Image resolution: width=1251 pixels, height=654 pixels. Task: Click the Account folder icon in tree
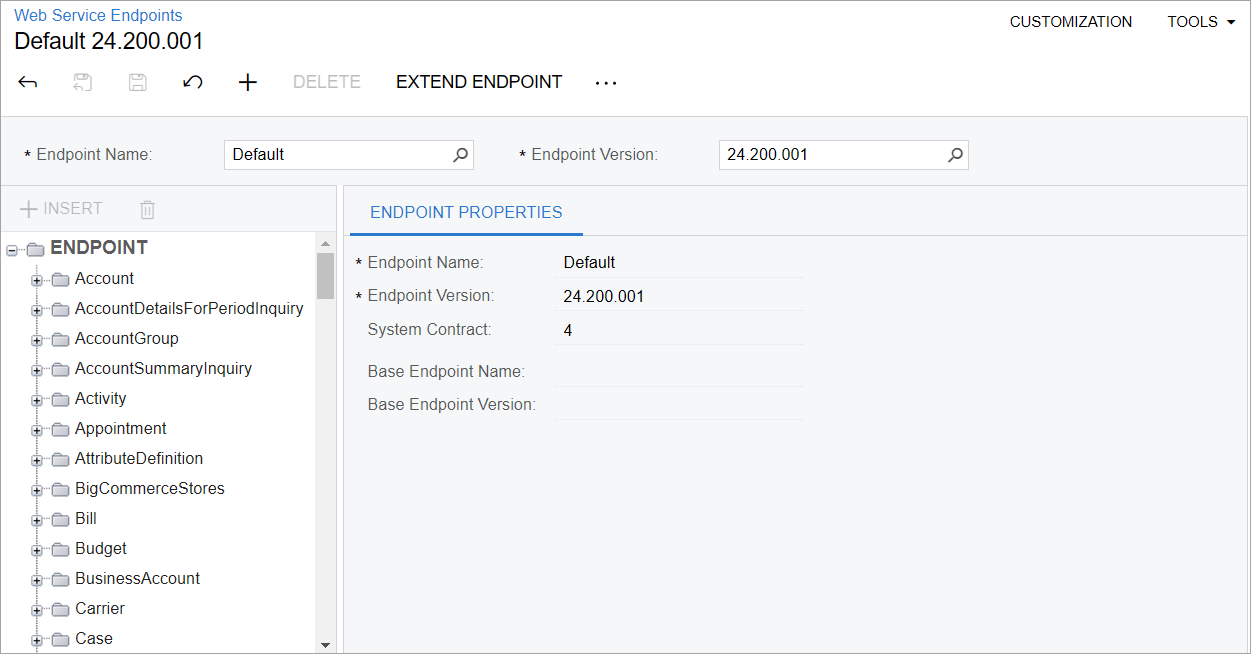coord(60,279)
